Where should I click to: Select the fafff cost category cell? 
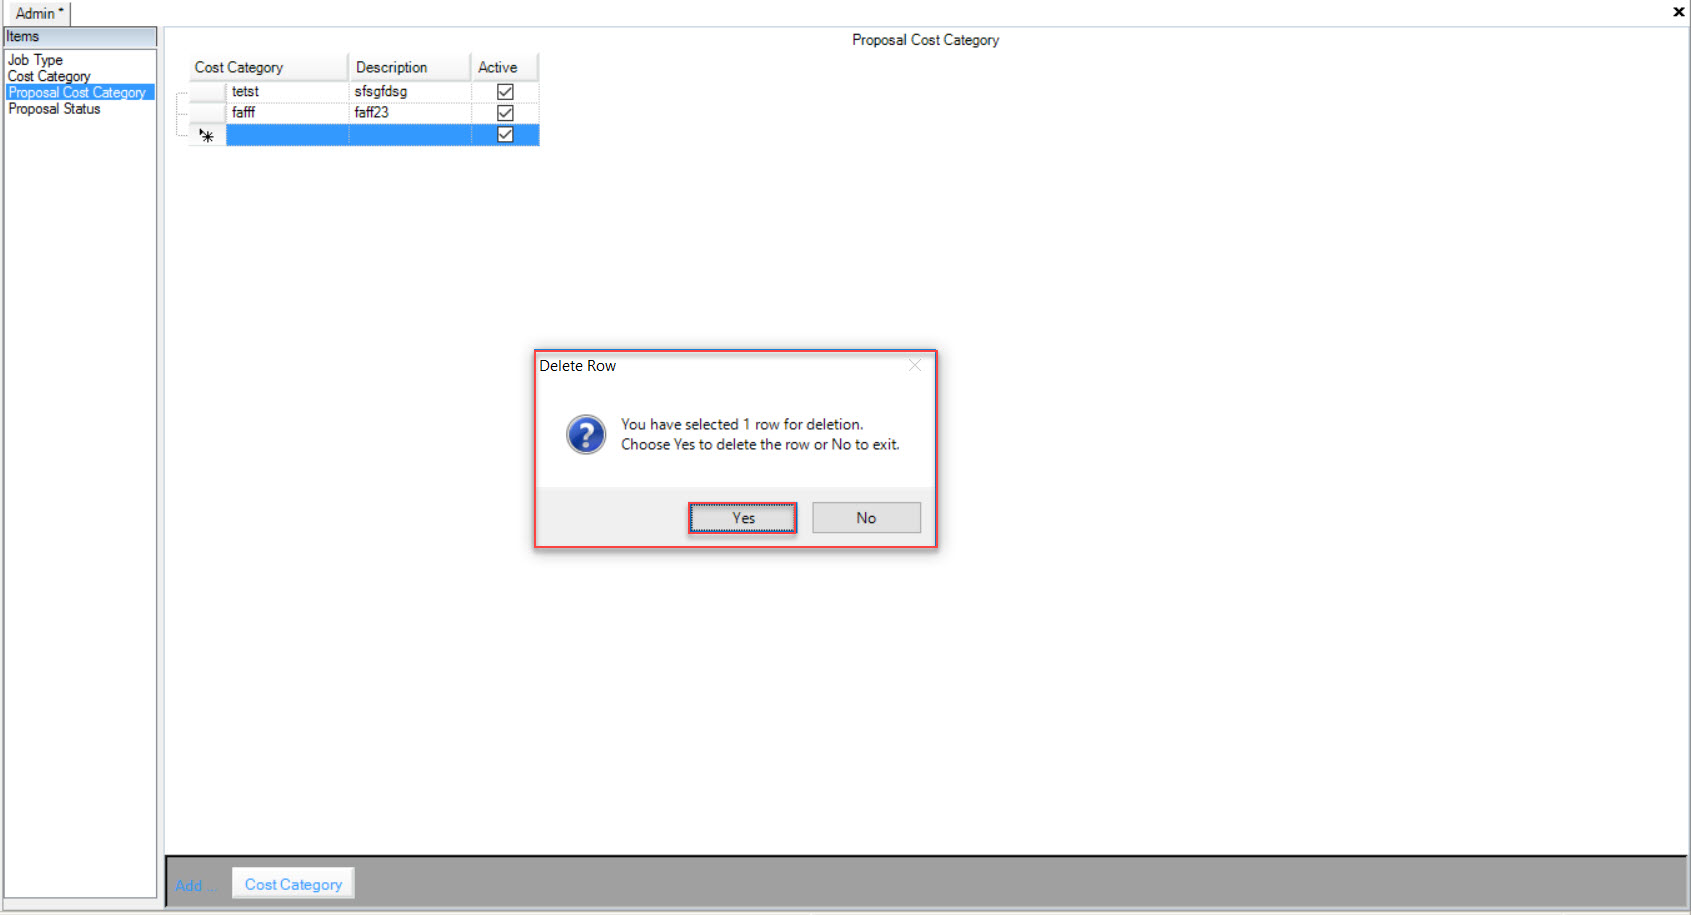coord(287,112)
